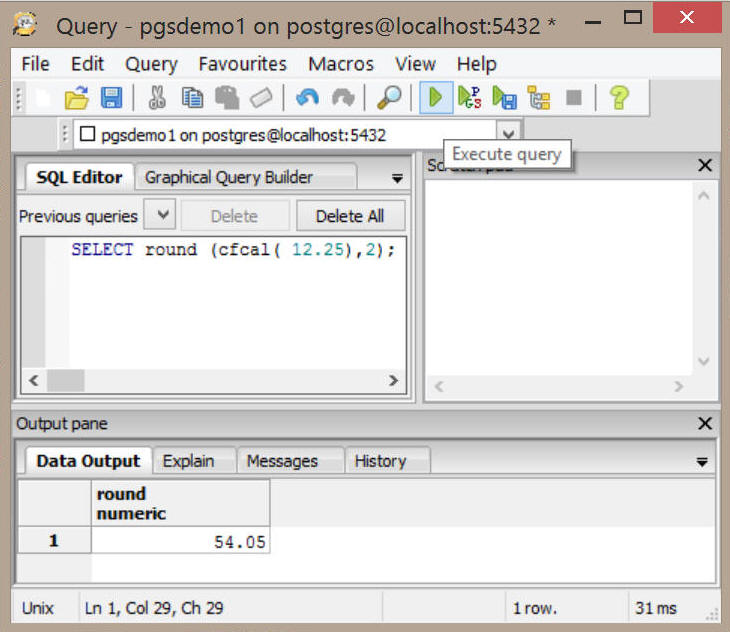Click the Execute query play icon

click(x=435, y=98)
